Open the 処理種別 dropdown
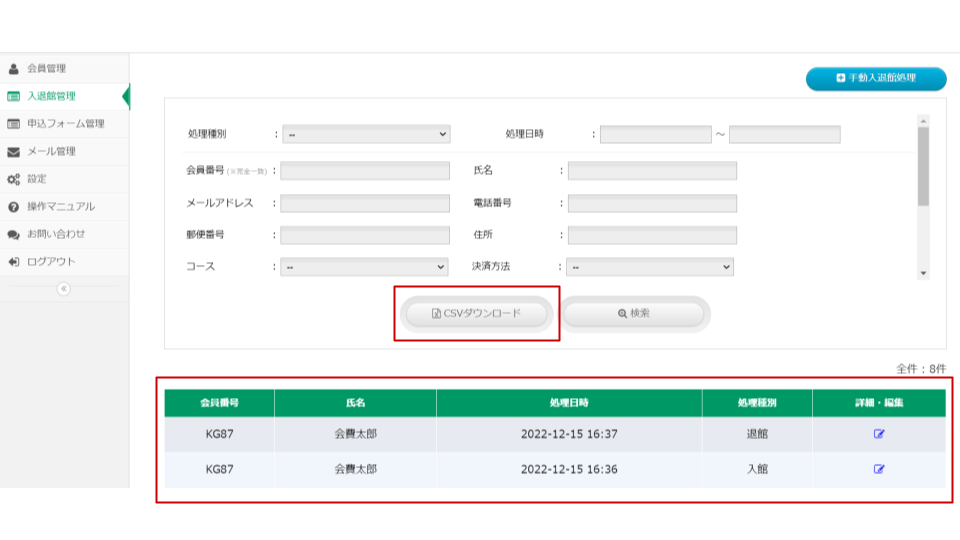The image size is (960, 540). pos(366,134)
